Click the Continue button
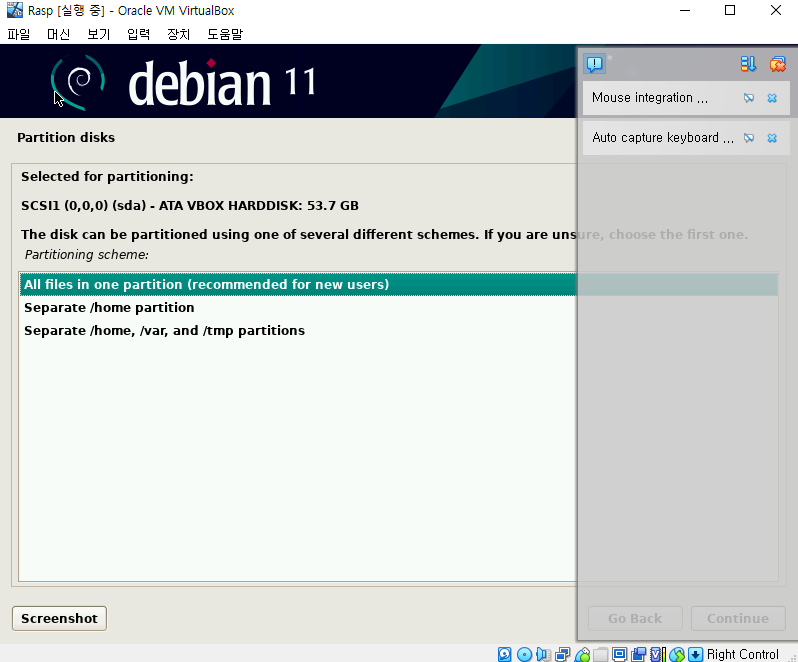This screenshot has width=798, height=662. point(737,618)
